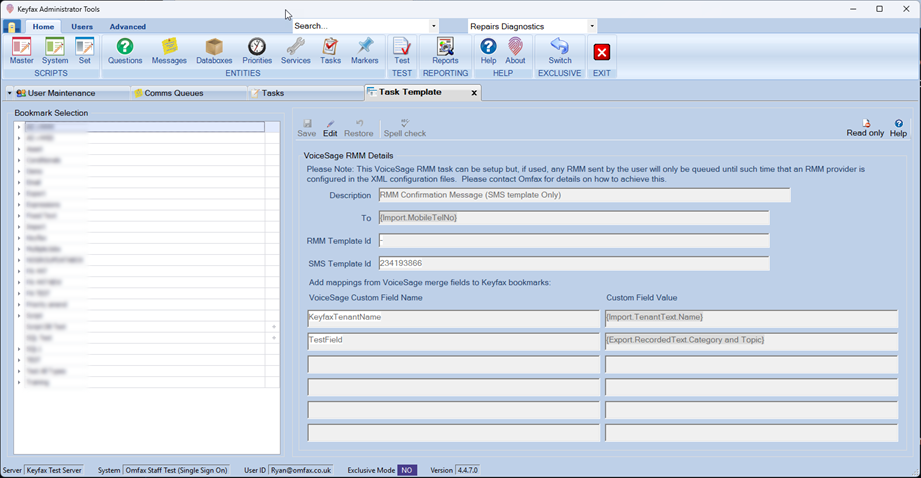
Task: Click the SMS Template Id field
Action: [x=573, y=264]
